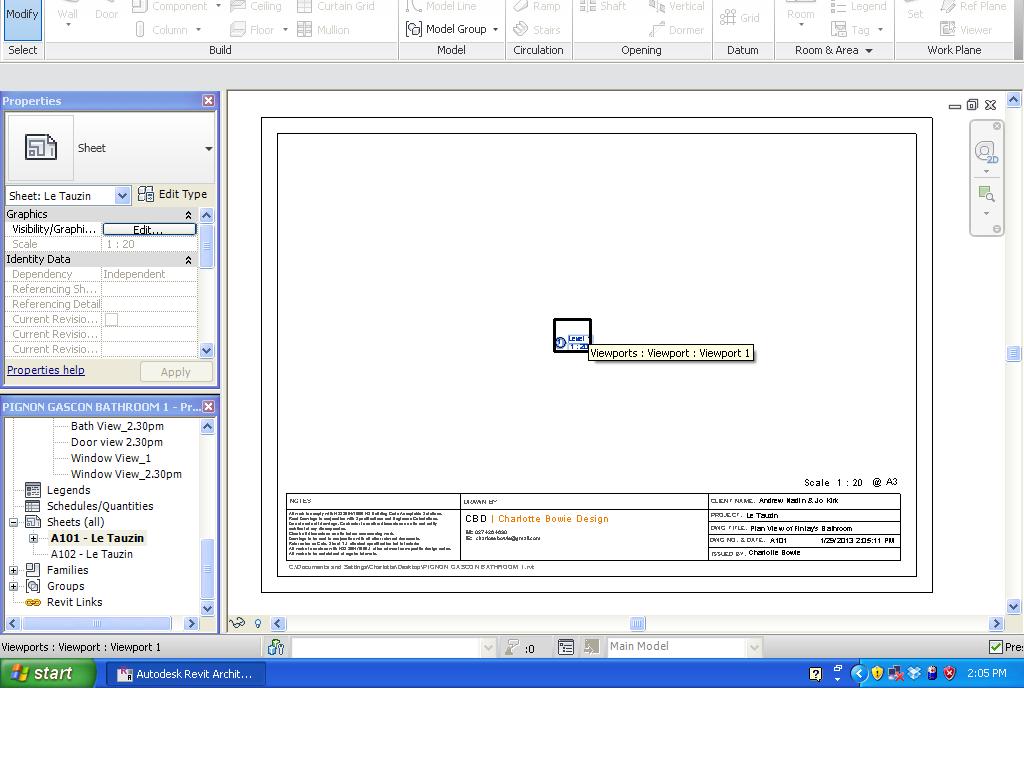1024x768 pixels.
Task: Click the Legends icon in browser
Action: click(33, 490)
